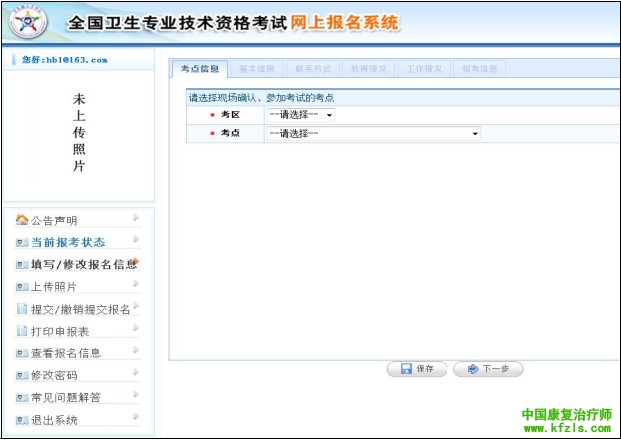Click the system logo emblem in header
621x440 pixels.
(x=30, y=22)
